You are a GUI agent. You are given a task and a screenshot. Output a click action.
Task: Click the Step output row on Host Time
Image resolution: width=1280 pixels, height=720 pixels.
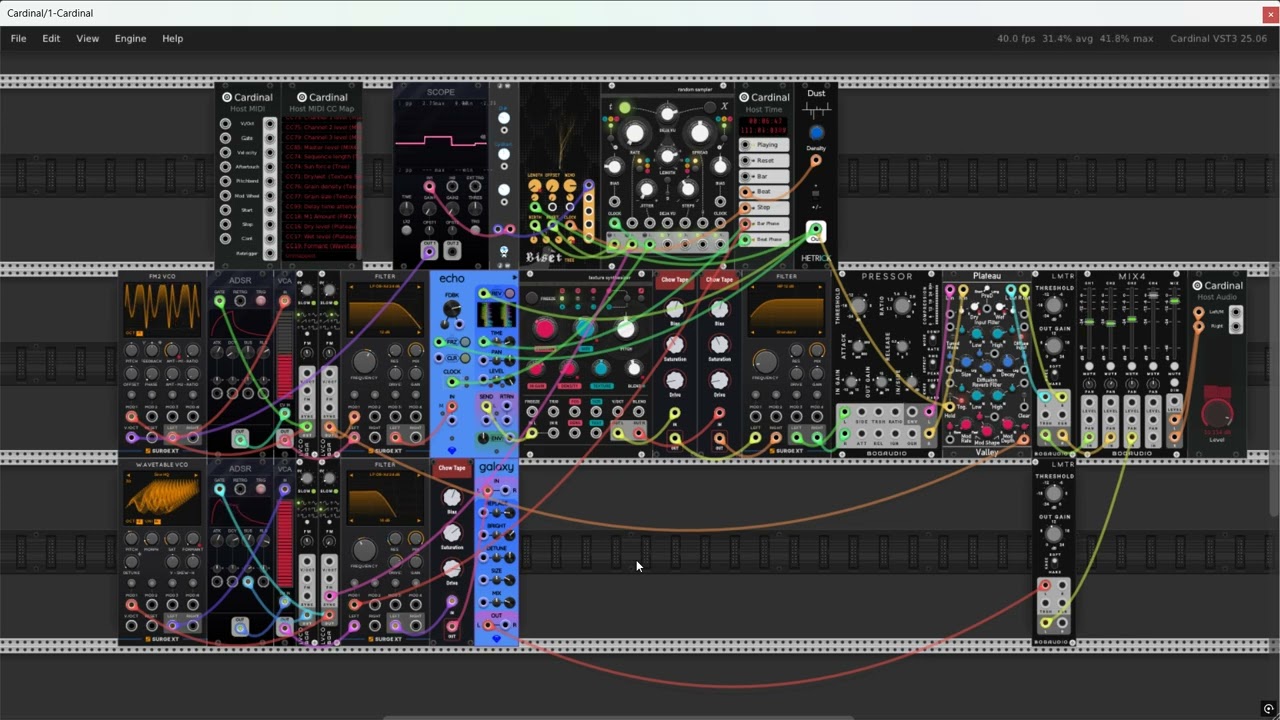[x=764, y=207]
